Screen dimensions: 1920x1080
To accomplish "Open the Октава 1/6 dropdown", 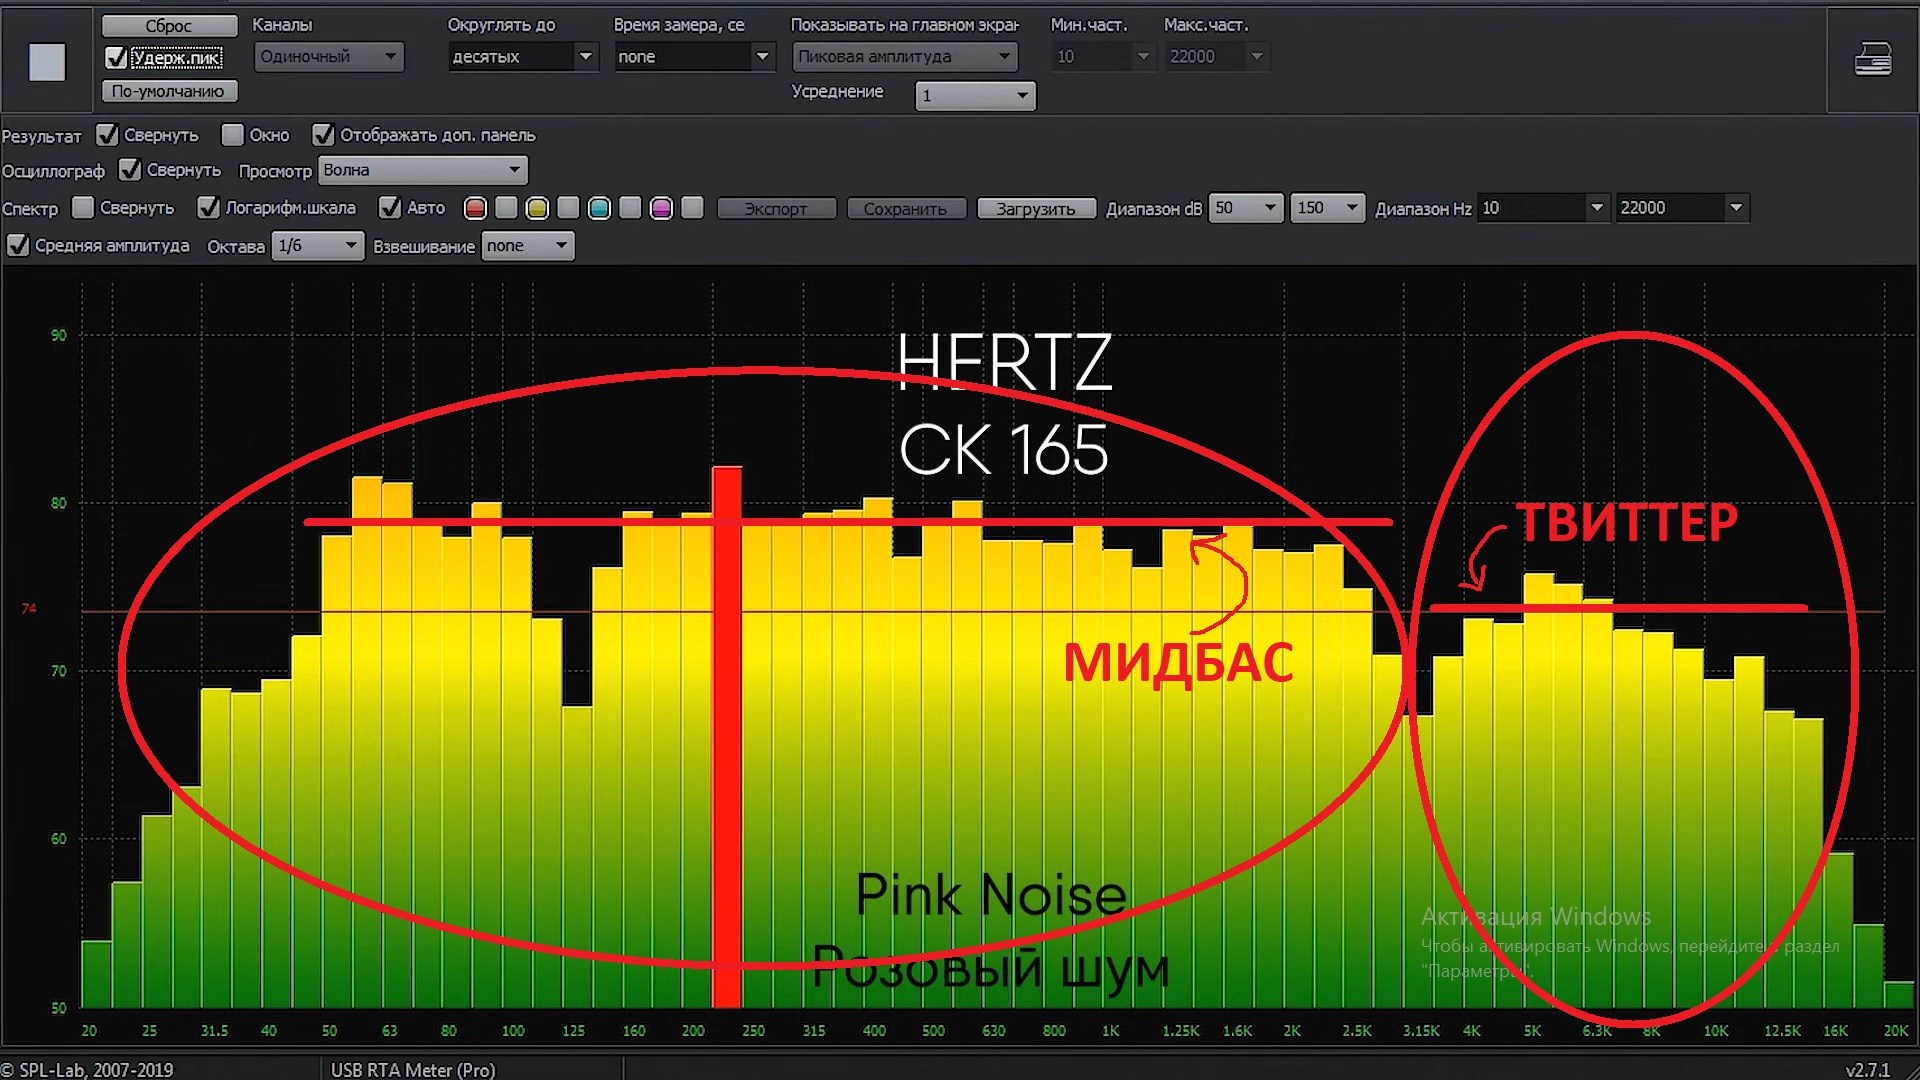I will click(x=318, y=246).
